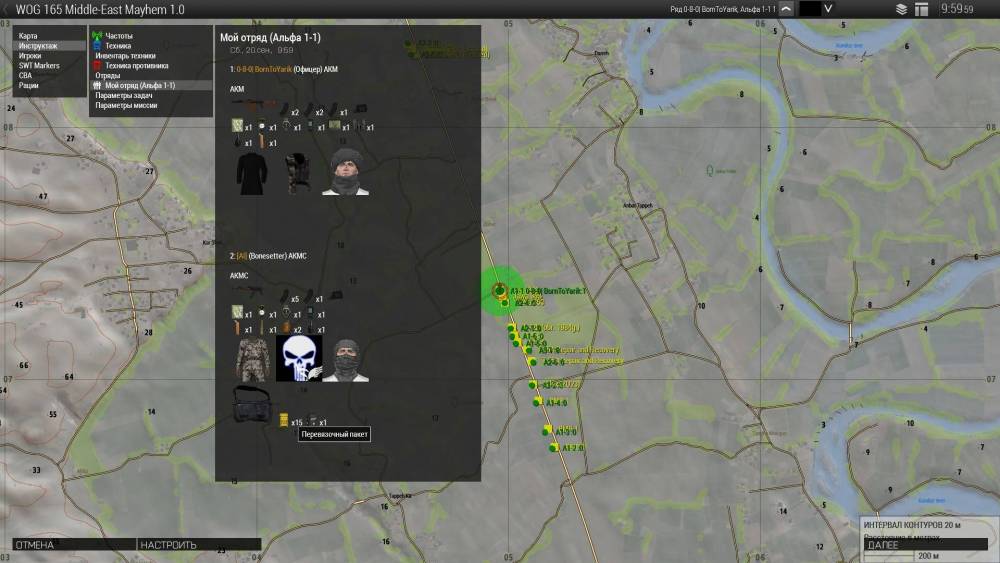Open the Параметры задач topic

(x=124, y=95)
